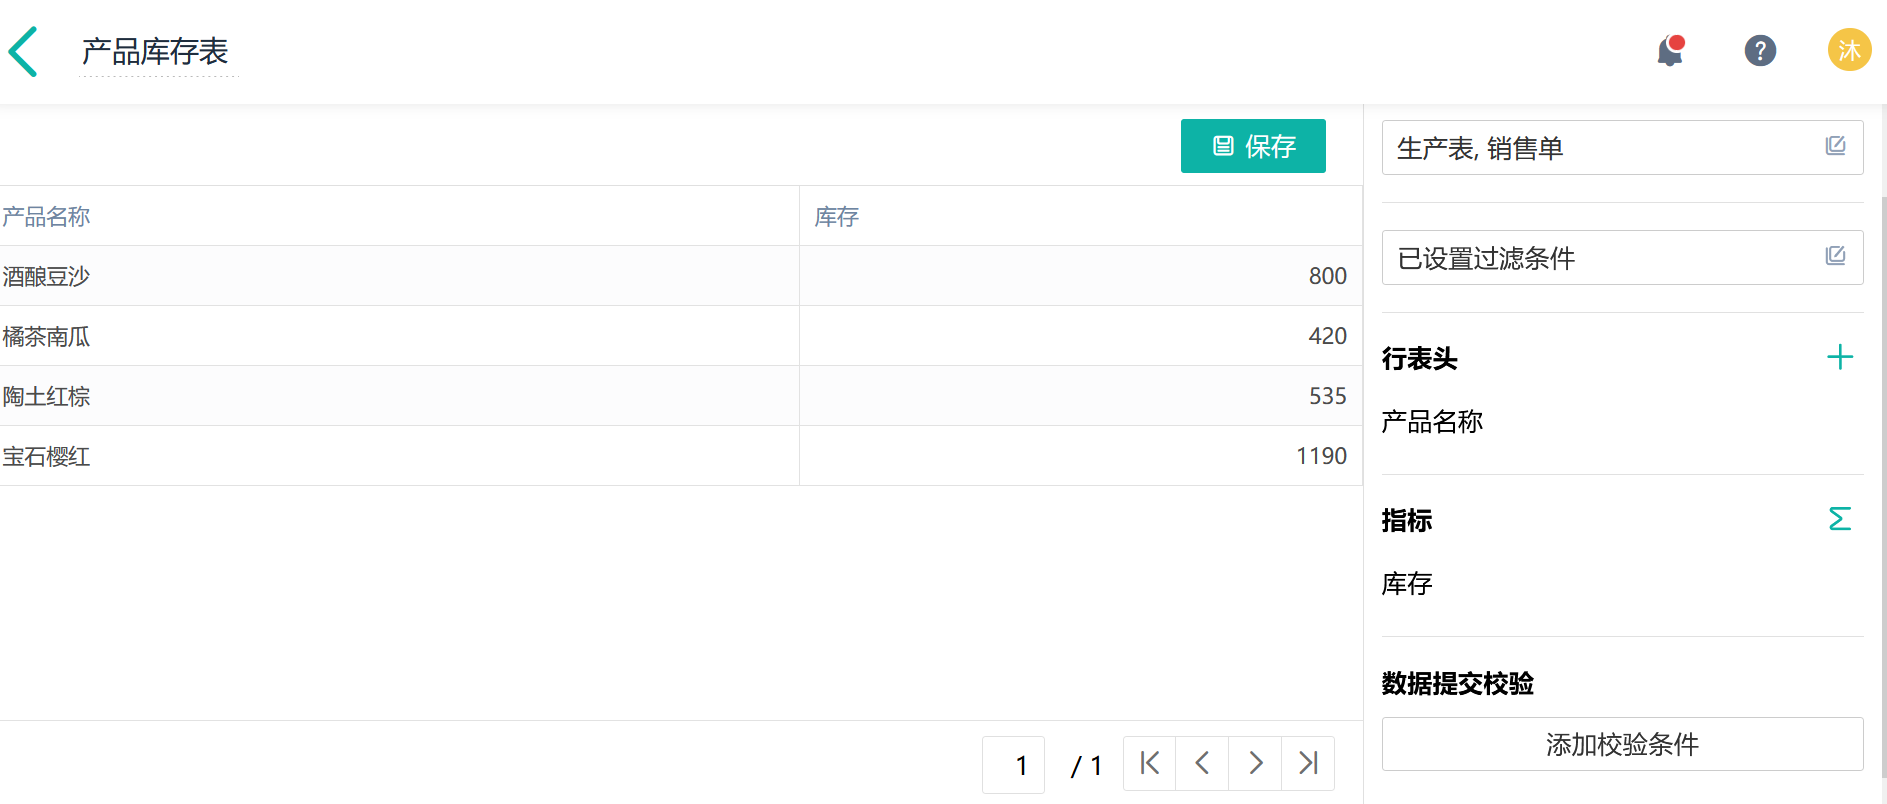Open the help question mark icon
Image resolution: width=1887 pixels, height=804 pixels.
1760,50
